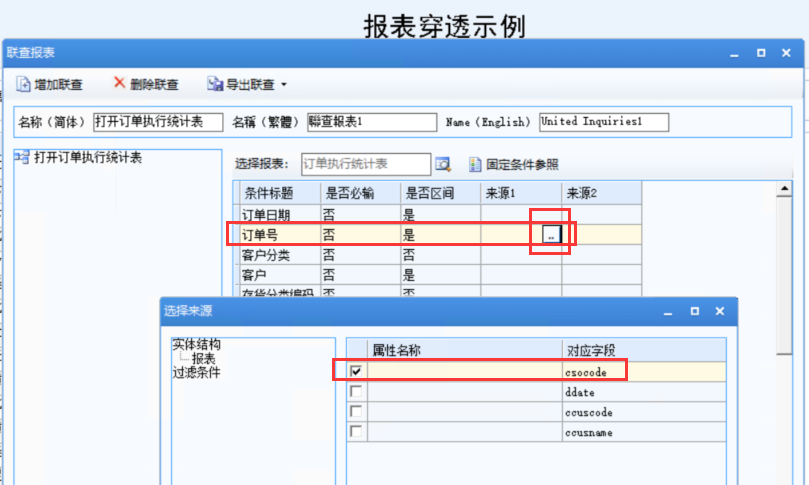
Task: Open 固定条件参照
Action: [514, 165]
